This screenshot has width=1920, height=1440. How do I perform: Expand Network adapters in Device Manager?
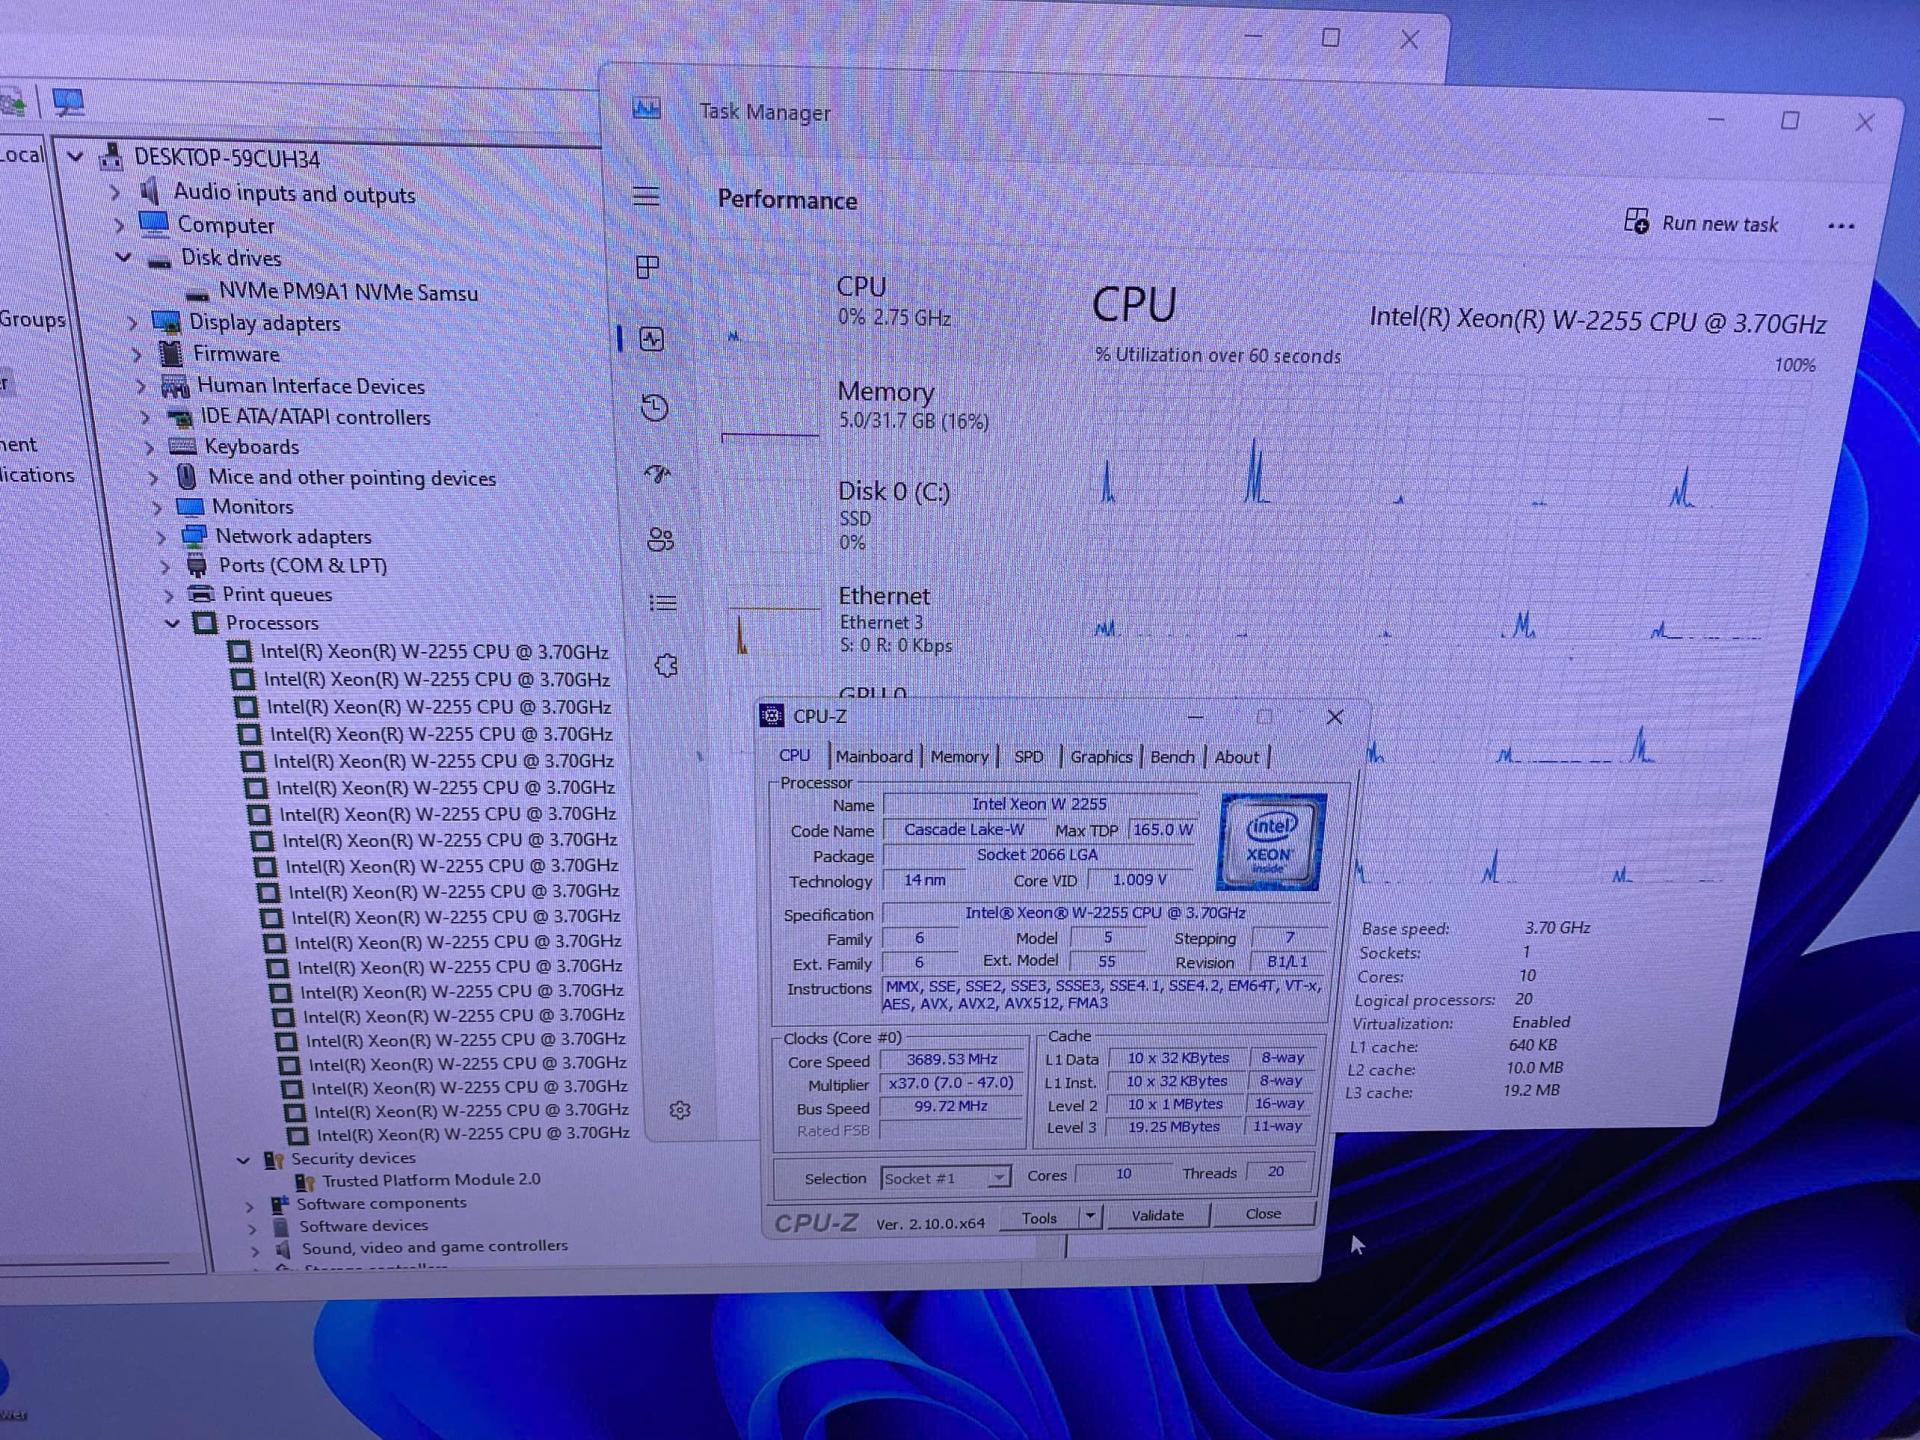pyautogui.click(x=163, y=536)
